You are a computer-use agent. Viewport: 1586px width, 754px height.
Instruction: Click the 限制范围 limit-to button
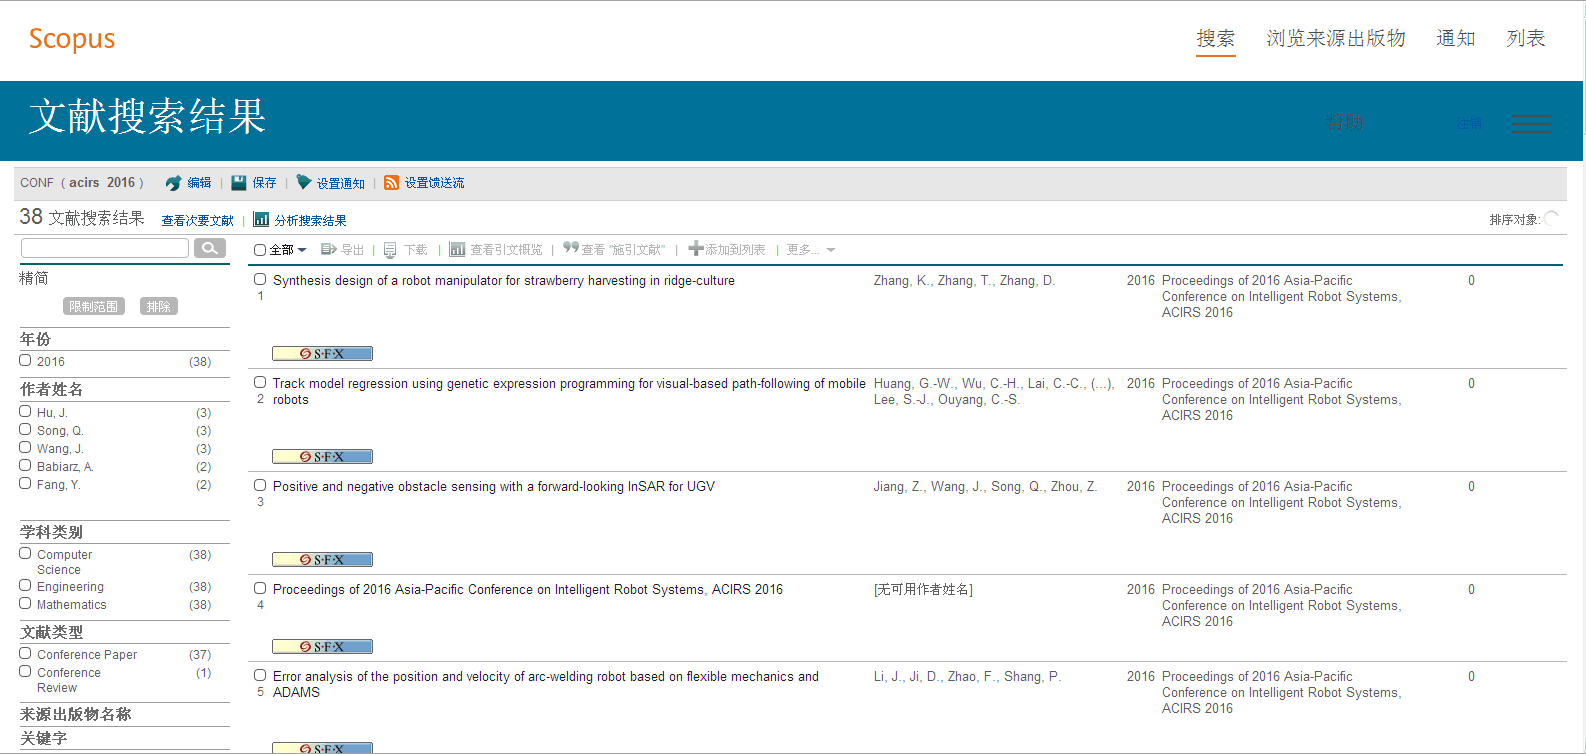(x=94, y=306)
